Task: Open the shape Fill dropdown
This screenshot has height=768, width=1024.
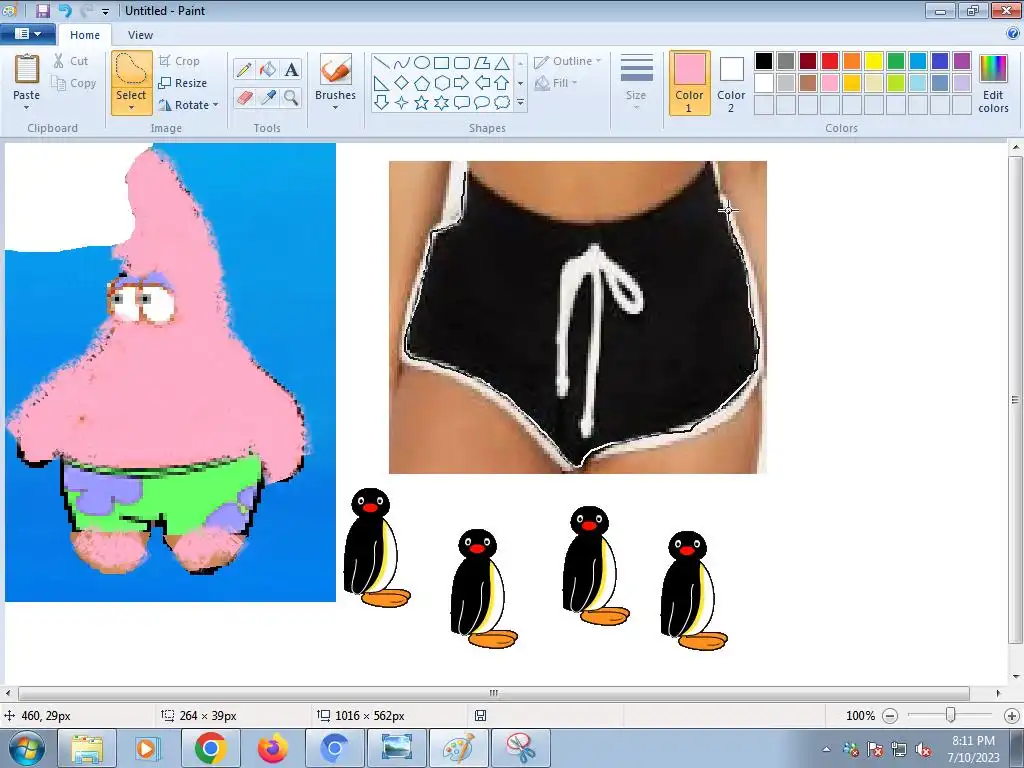Action: tap(556, 83)
